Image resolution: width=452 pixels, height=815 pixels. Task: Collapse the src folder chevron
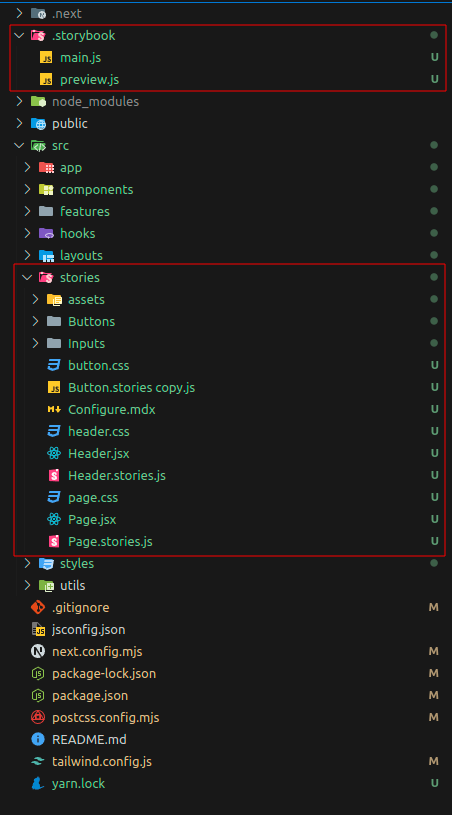pyautogui.click(x=19, y=146)
